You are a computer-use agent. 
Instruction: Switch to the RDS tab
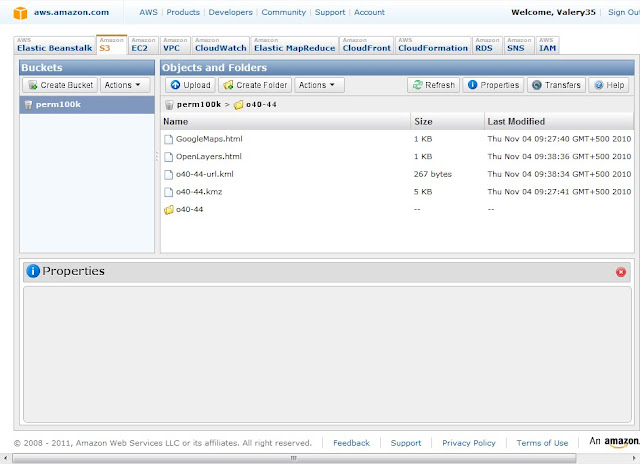click(487, 45)
